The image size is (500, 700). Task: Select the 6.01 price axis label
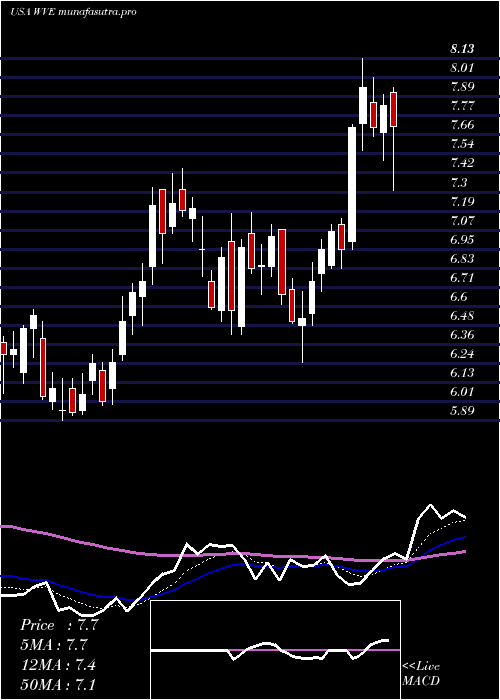(x=462, y=392)
